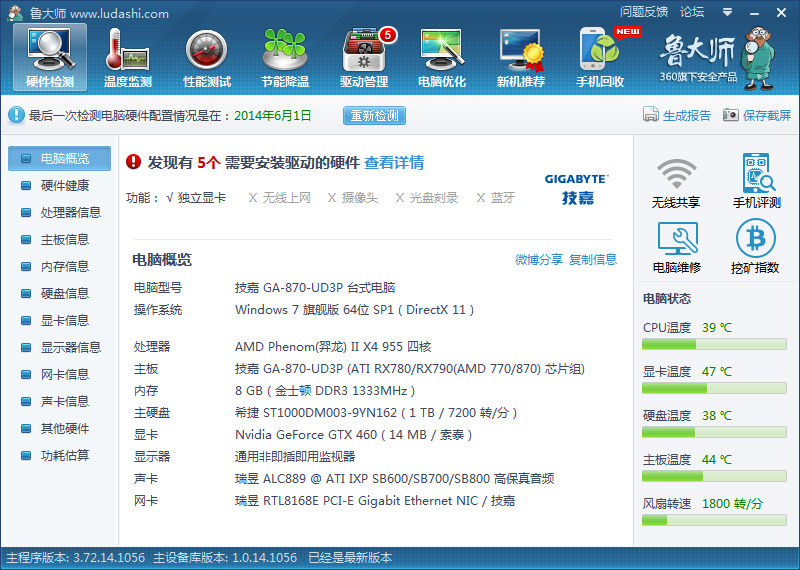Click 主程序版本 3.72.14.1056 in status bar
Viewport: 800px width, 570px height.
pos(76,558)
